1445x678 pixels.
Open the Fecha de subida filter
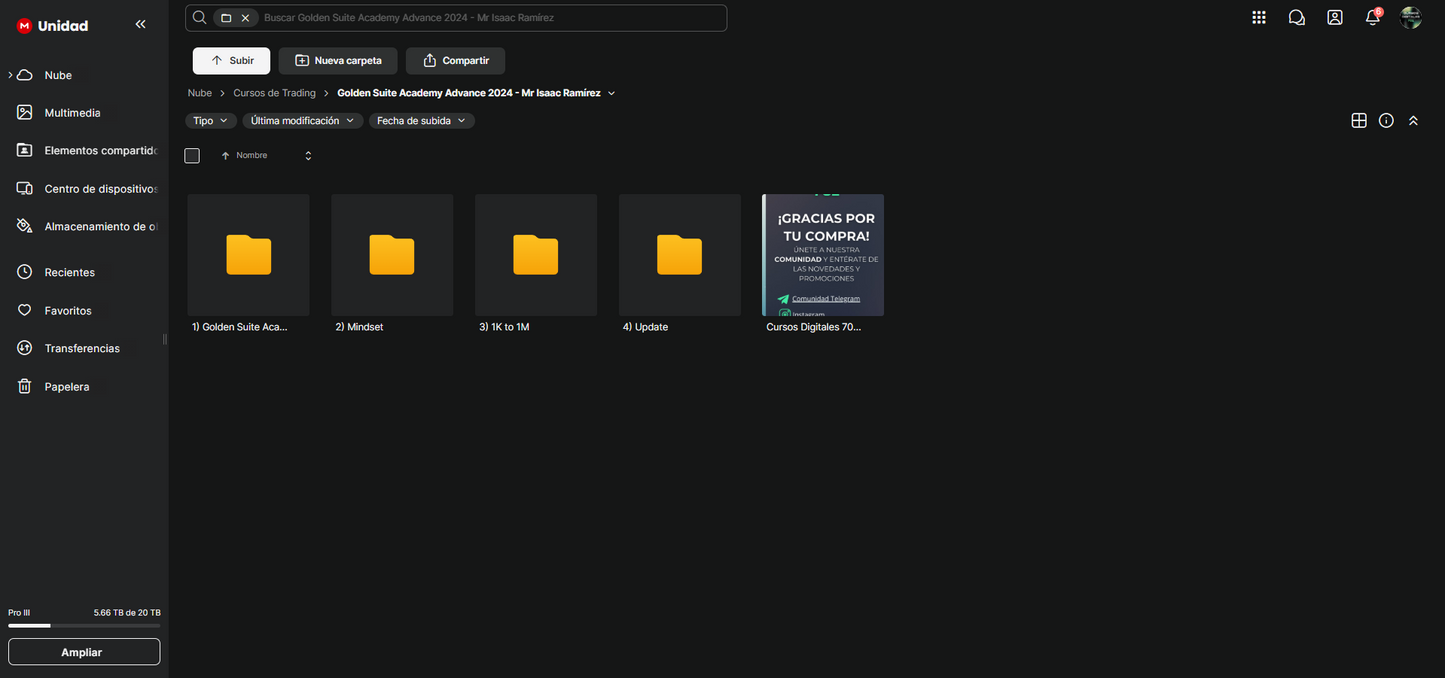[421, 121]
